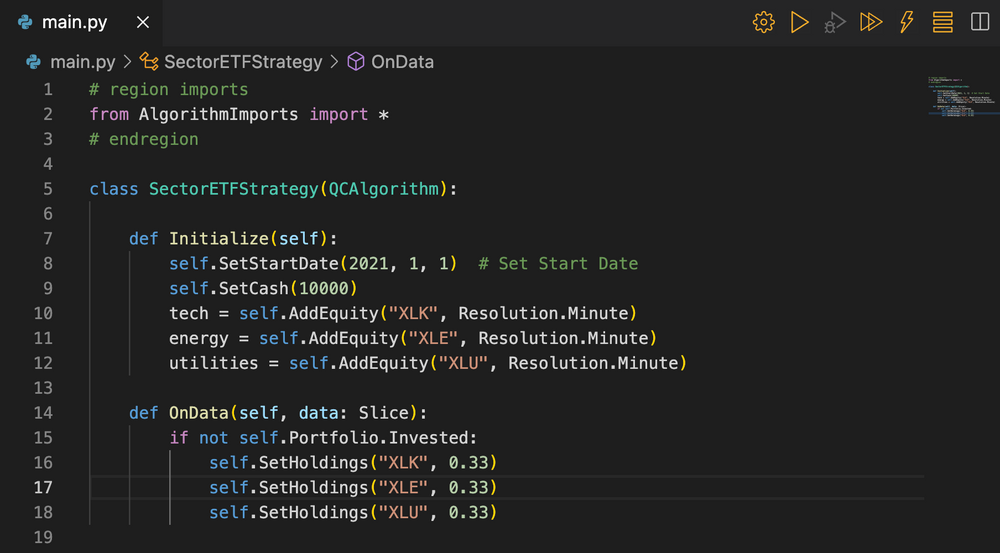Click main.py in the breadcrumb
Screen dimensions: 1000x553
[x=83, y=62]
